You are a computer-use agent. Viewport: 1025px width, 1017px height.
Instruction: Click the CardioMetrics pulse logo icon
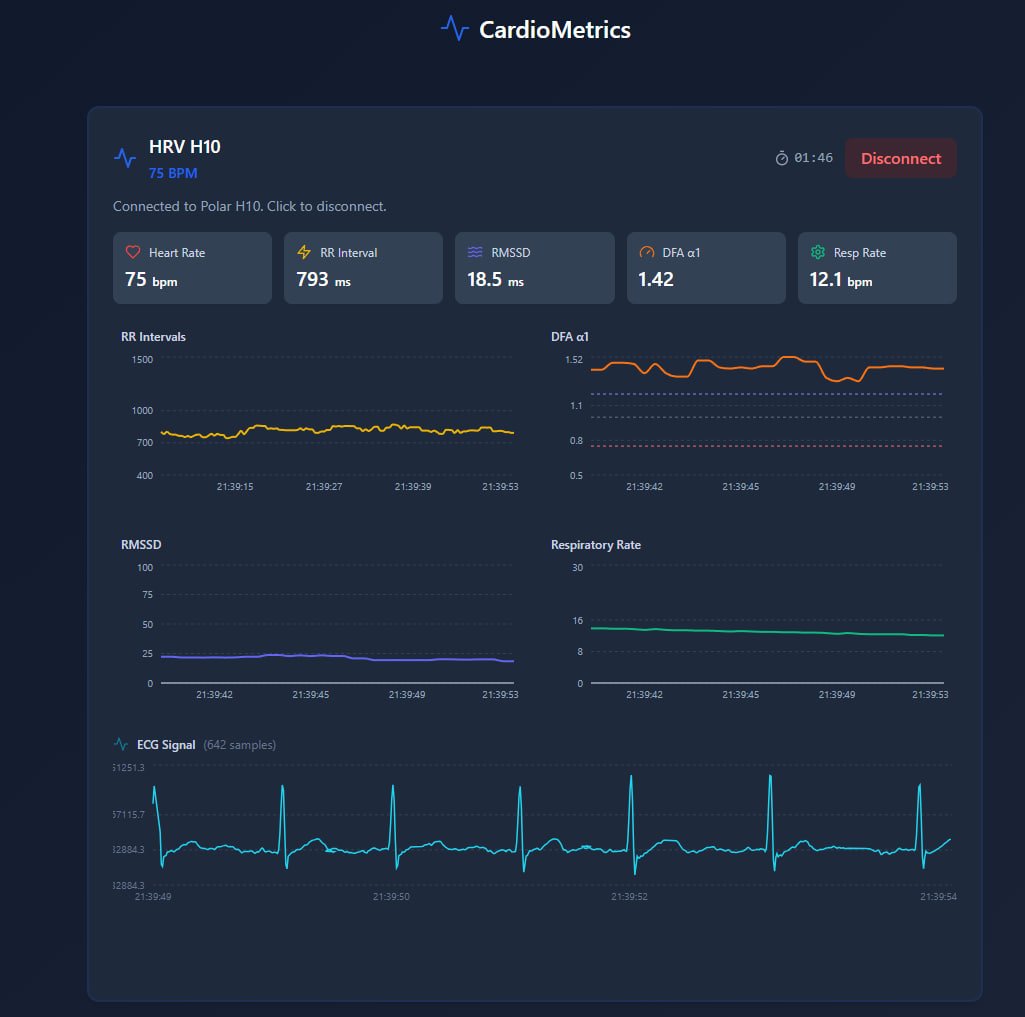coord(454,29)
